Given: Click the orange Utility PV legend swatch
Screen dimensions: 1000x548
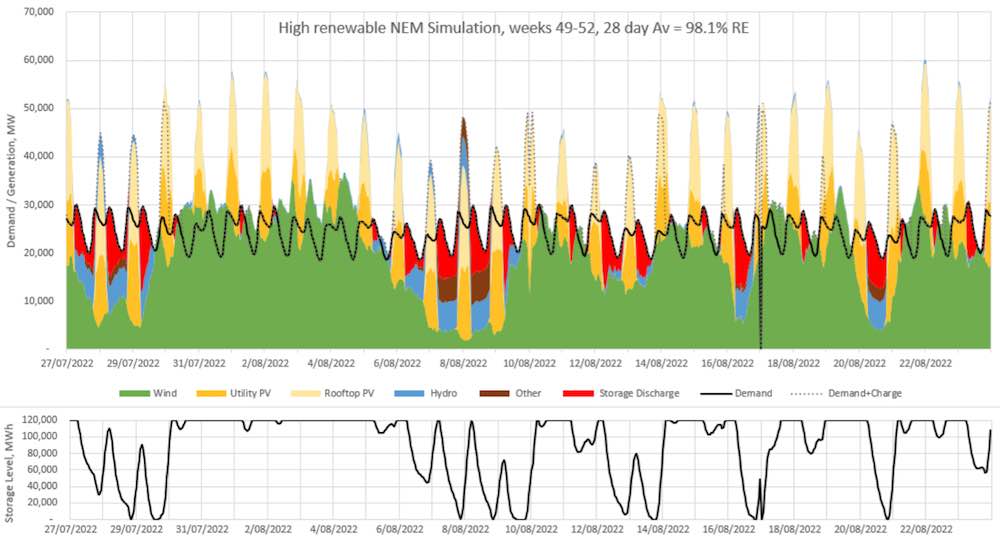Looking at the screenshot, I should tap(211, 394).
